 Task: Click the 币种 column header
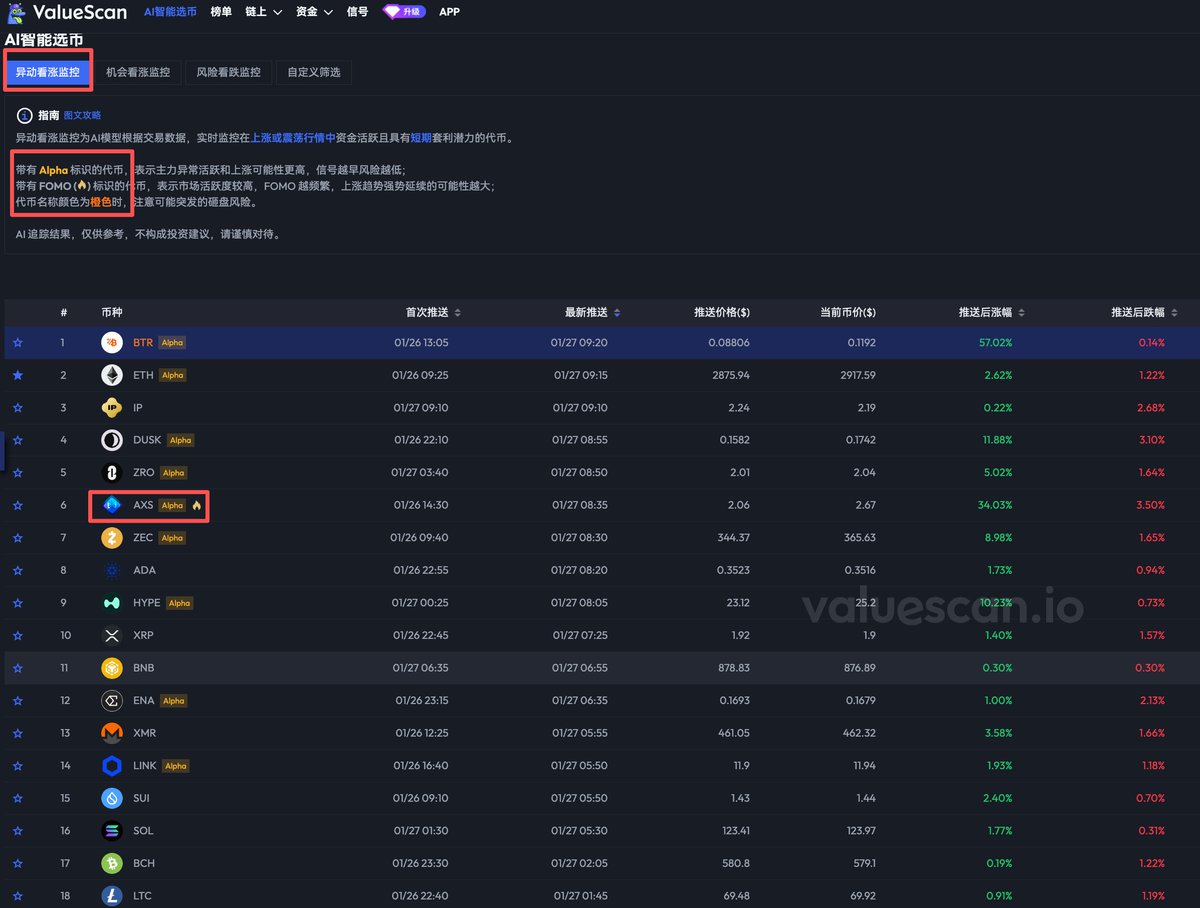coord(111,312)
